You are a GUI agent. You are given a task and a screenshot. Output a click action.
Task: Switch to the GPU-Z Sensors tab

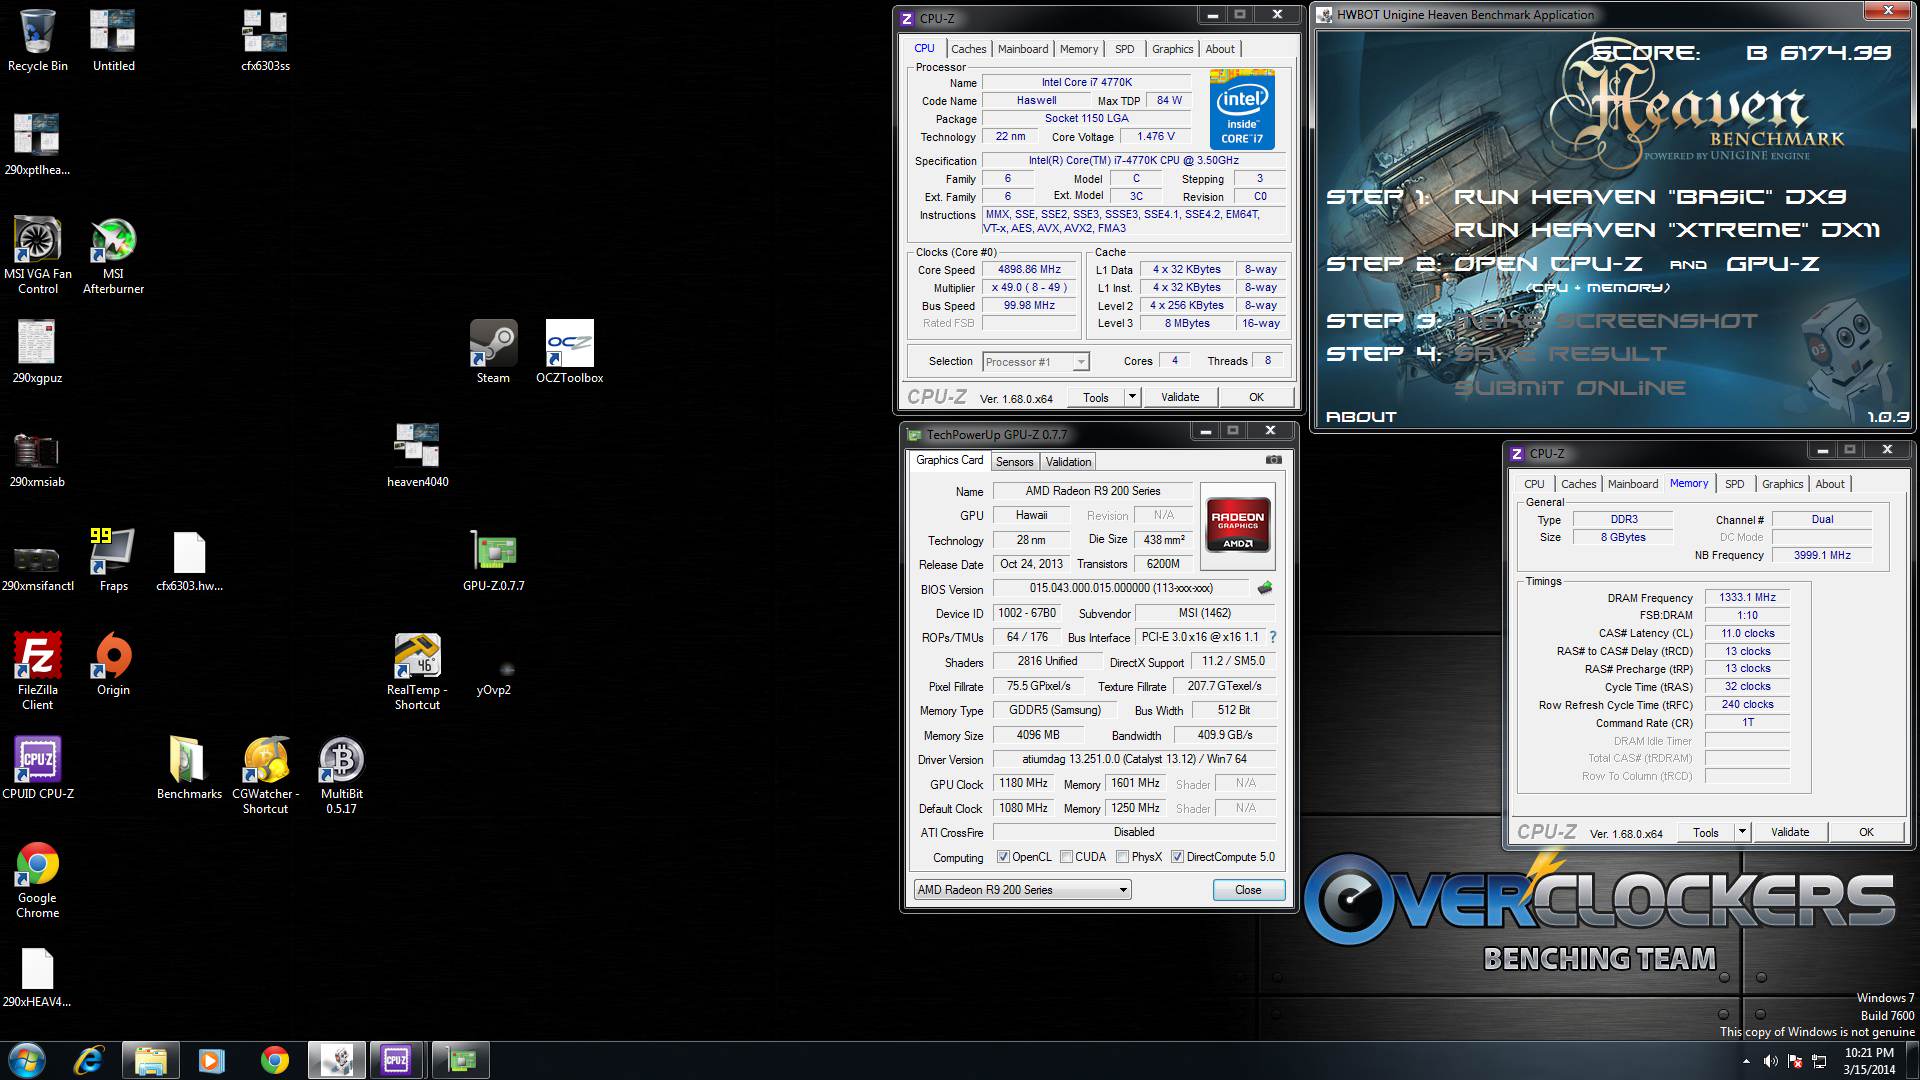tap(1014, 462)
